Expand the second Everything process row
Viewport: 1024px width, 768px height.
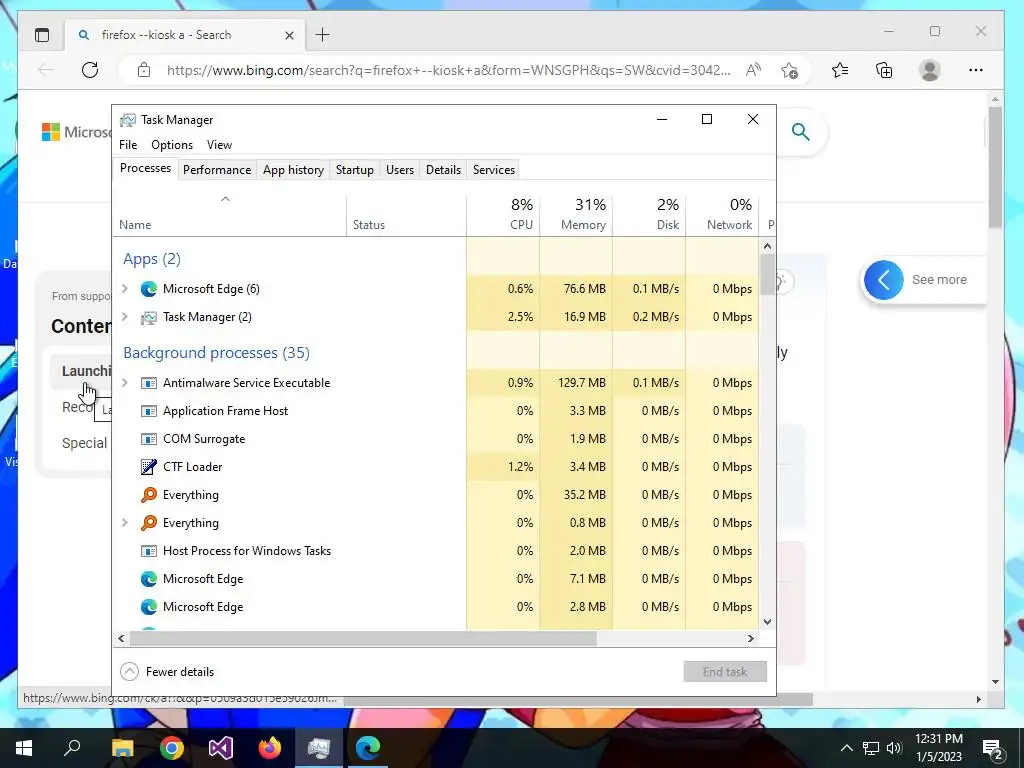pos(125,522)
